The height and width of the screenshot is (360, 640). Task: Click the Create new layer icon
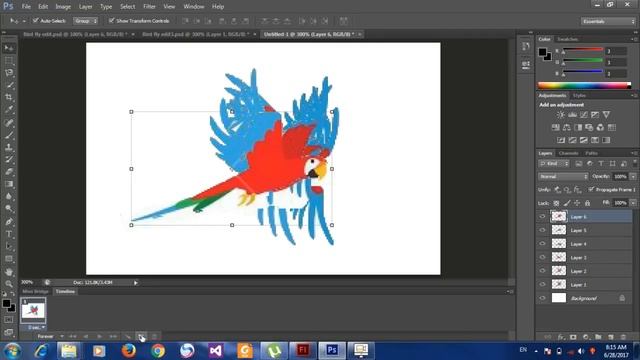pyautogui.click(x=611, y=337)
